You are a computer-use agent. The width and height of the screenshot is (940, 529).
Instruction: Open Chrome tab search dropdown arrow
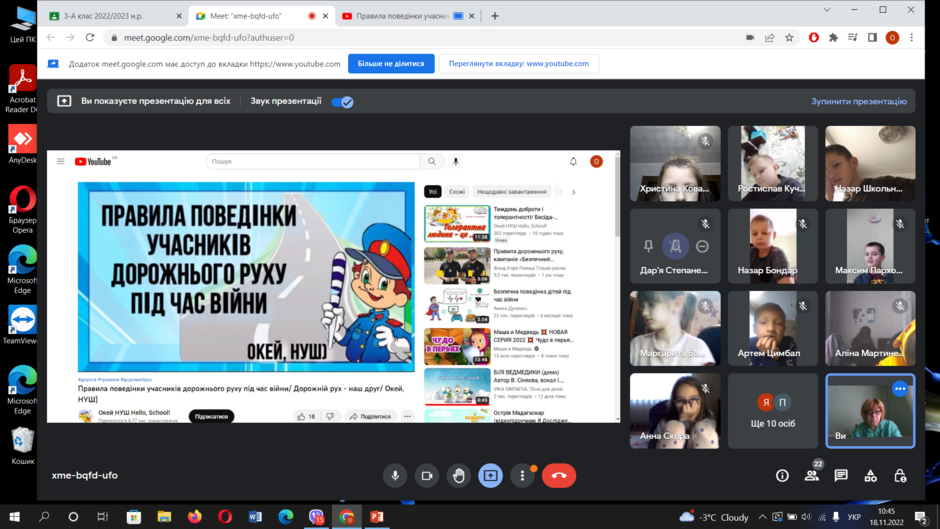(827, 10)
